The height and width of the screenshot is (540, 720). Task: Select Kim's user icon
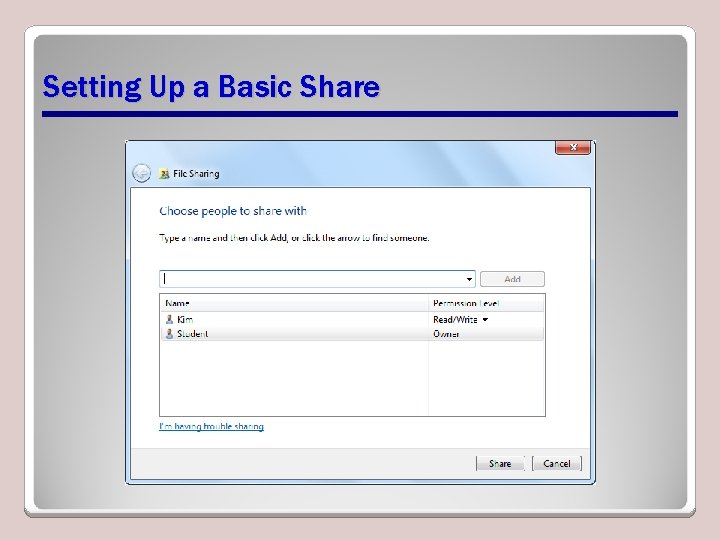169,320
